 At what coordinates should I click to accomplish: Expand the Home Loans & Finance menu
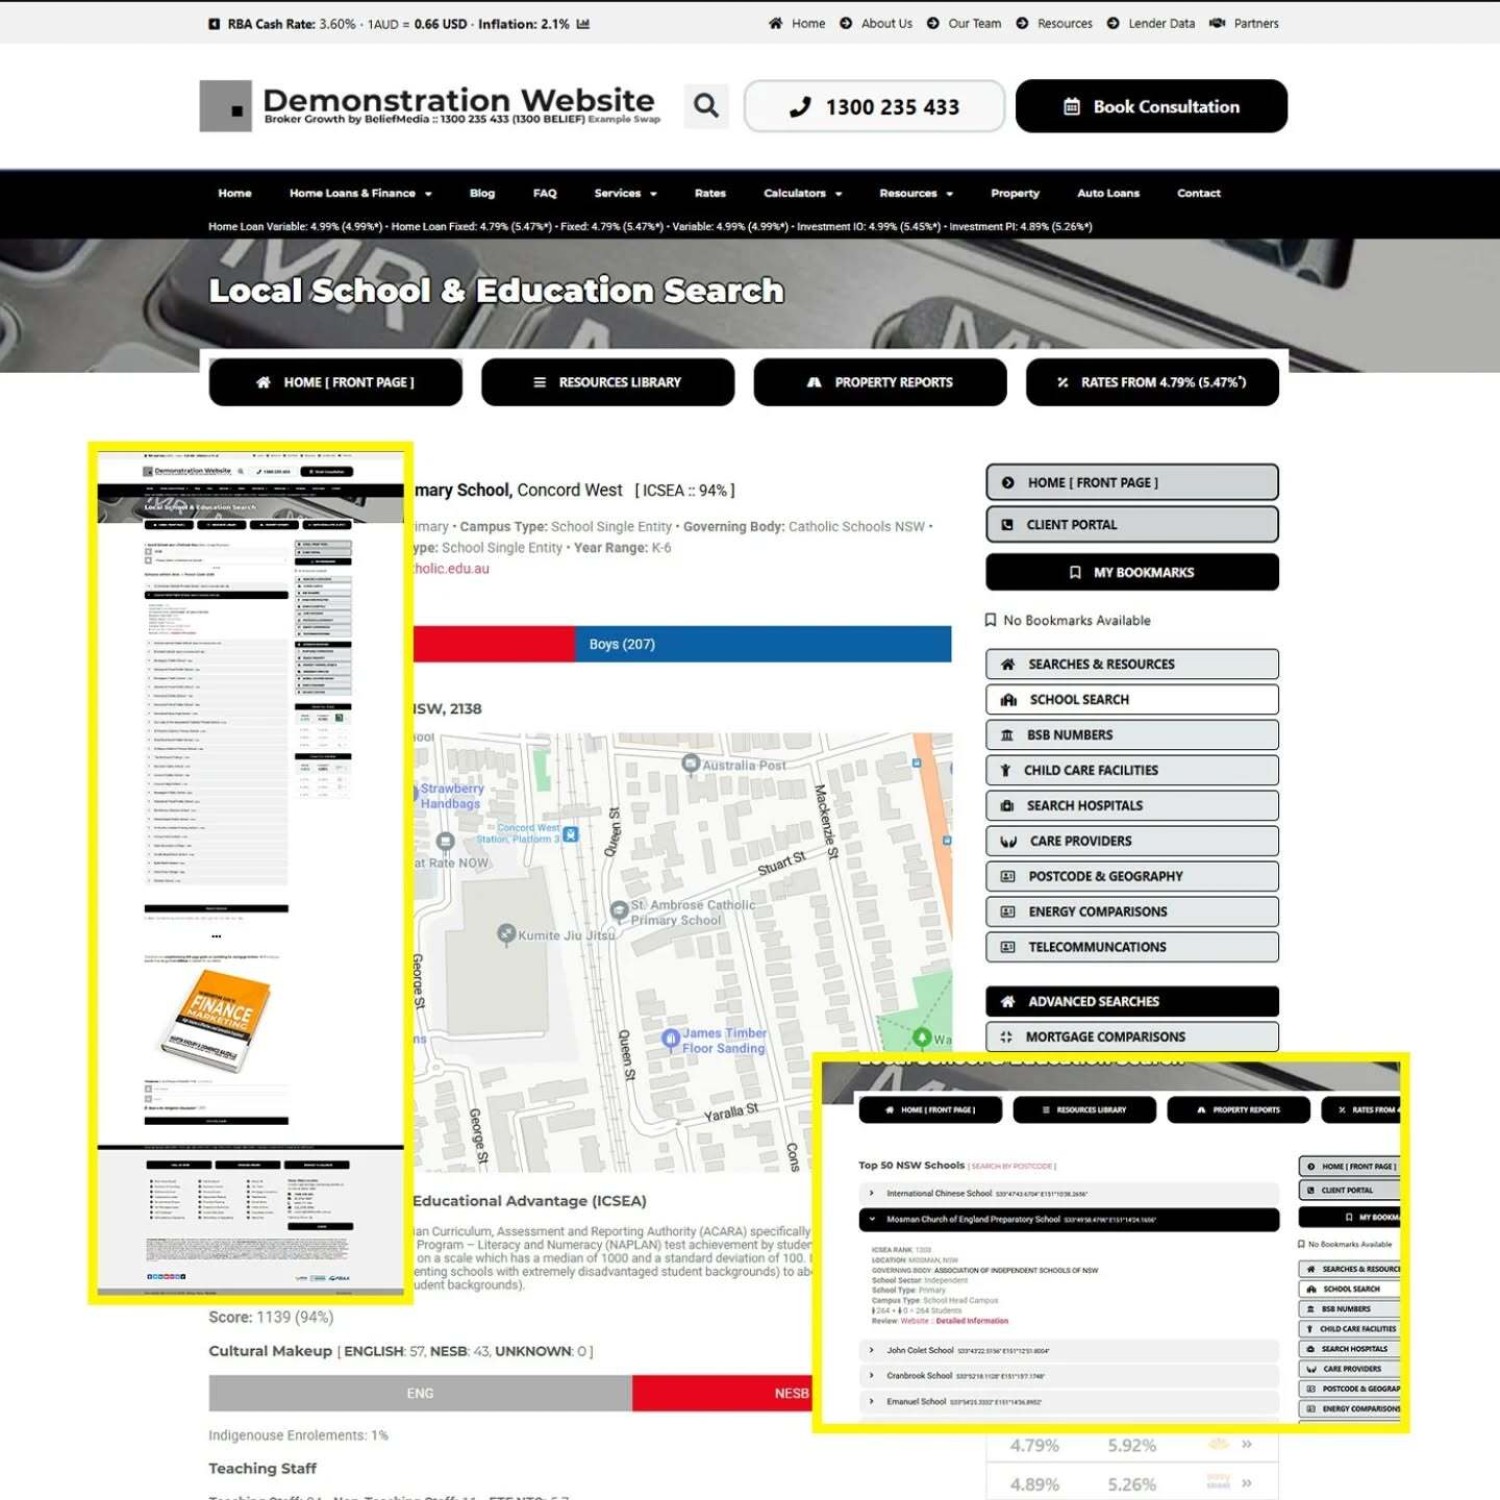(360, 194)
